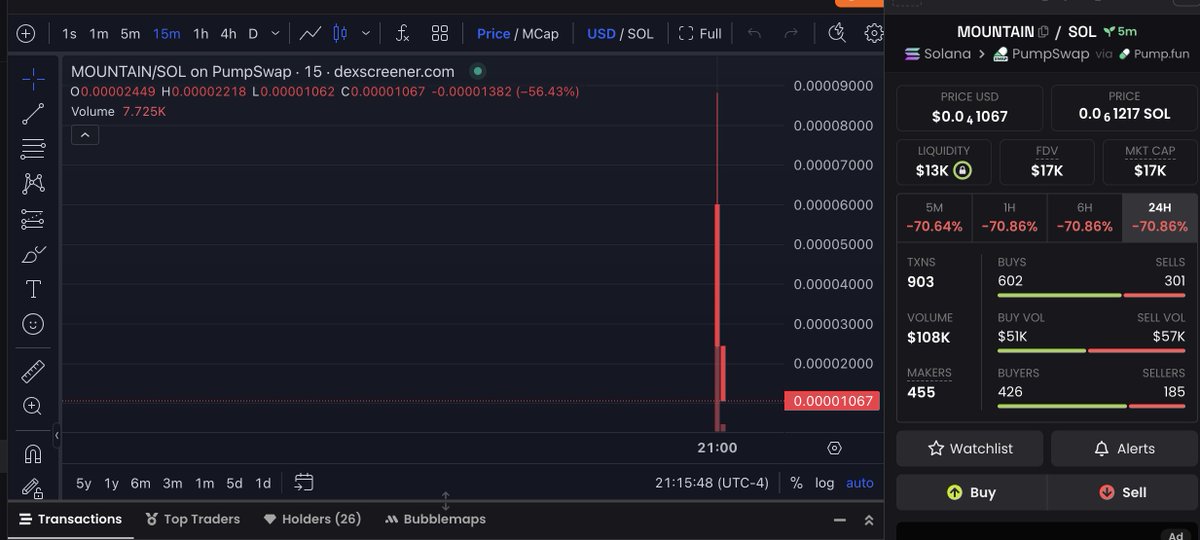
Task: Open the go to date calendar icon
Action: pyautogui.click(x=304, y=483)
